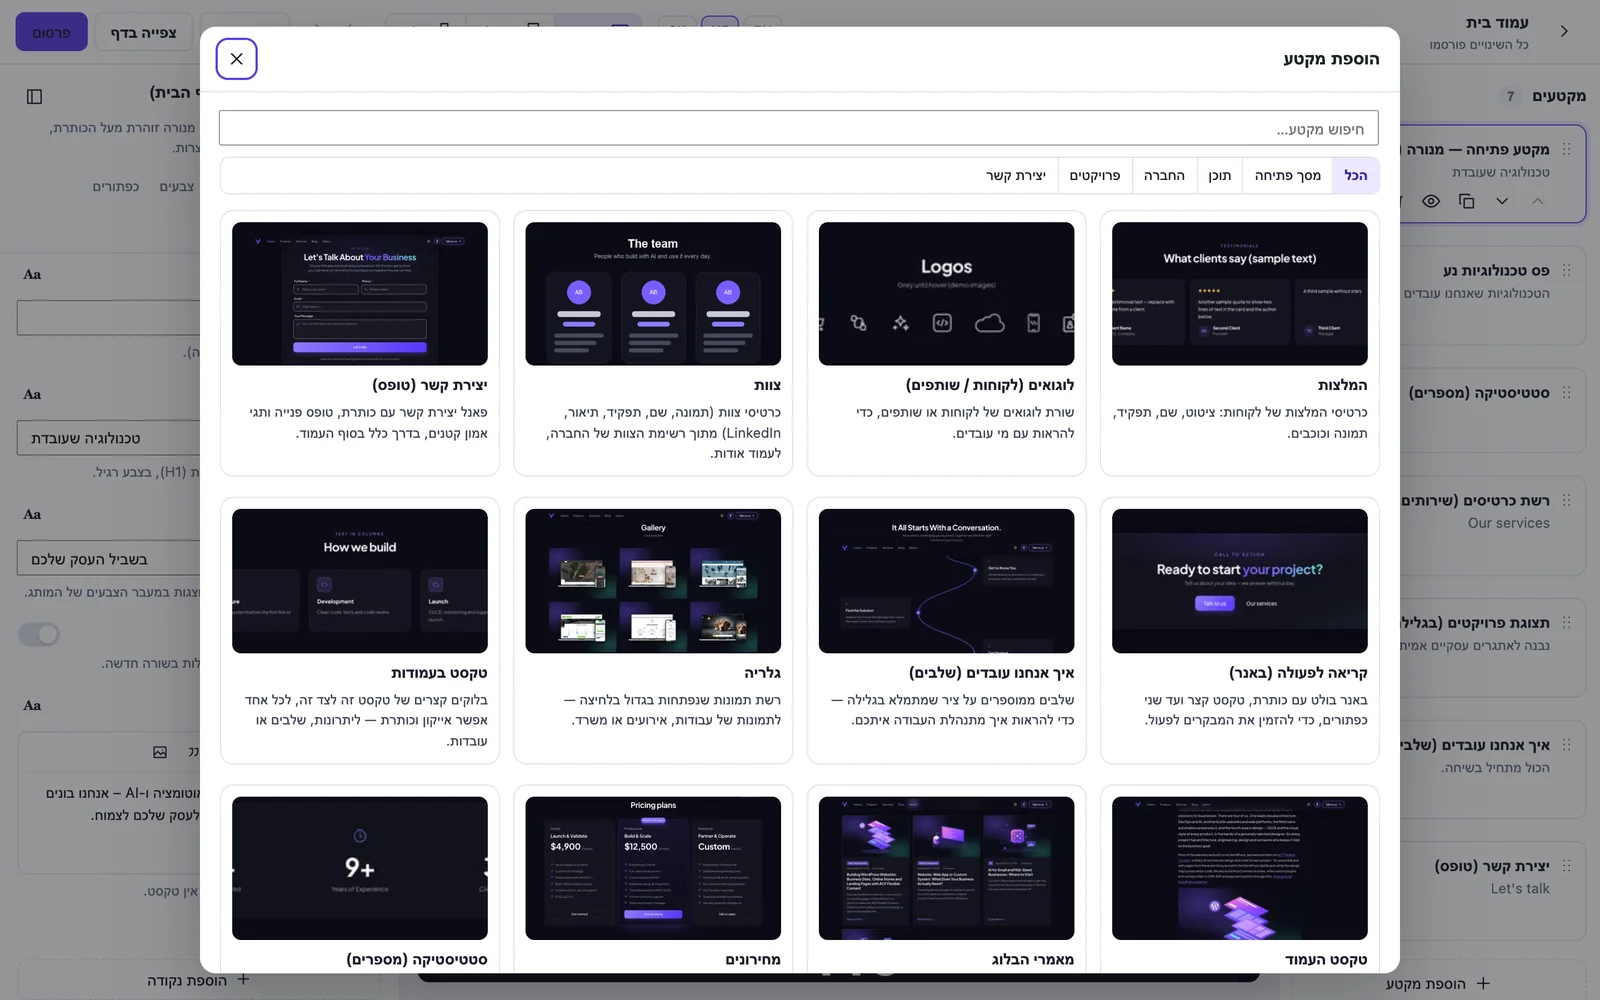The width and height of the screenshot is (1600, 1000).
Task: Select the הכל filter tab
Action: click(1355, 175)
